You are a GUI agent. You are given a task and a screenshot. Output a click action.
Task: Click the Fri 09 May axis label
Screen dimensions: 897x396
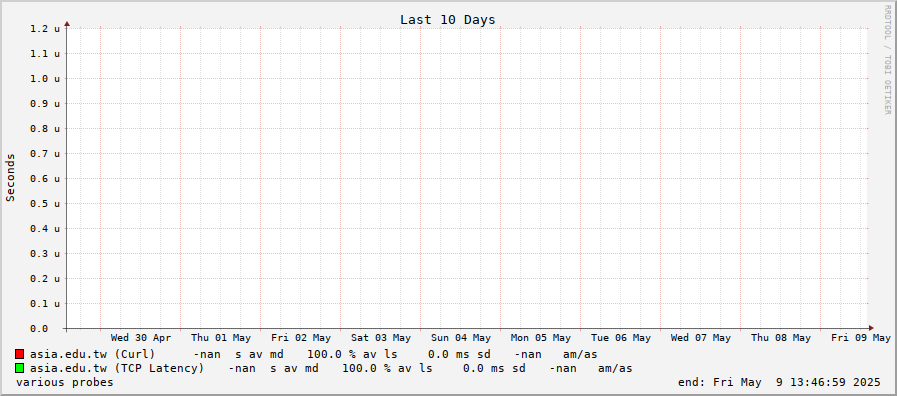(861, 338)
